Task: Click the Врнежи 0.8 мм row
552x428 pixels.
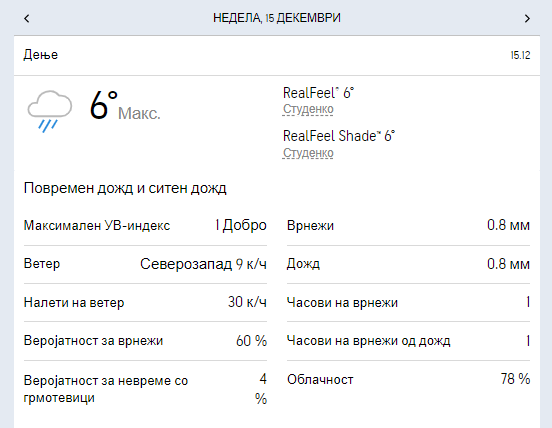Action: [x=408, y=226]
